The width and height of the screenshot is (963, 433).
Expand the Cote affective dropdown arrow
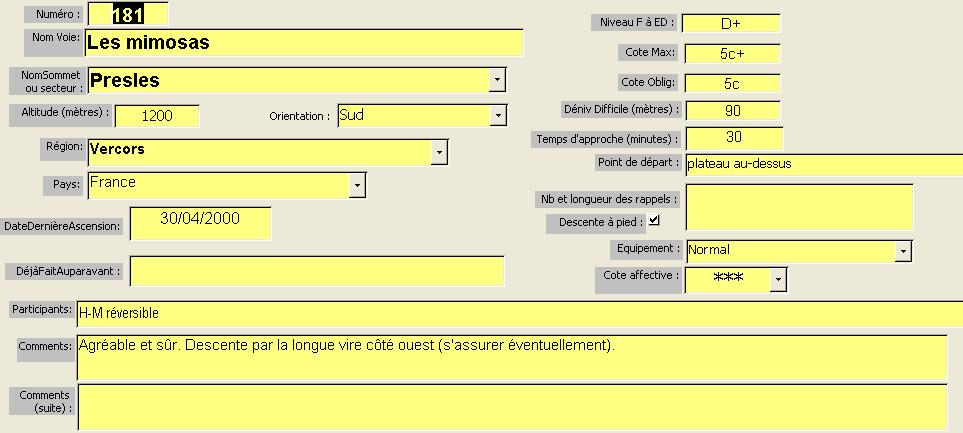click(778, 280)
